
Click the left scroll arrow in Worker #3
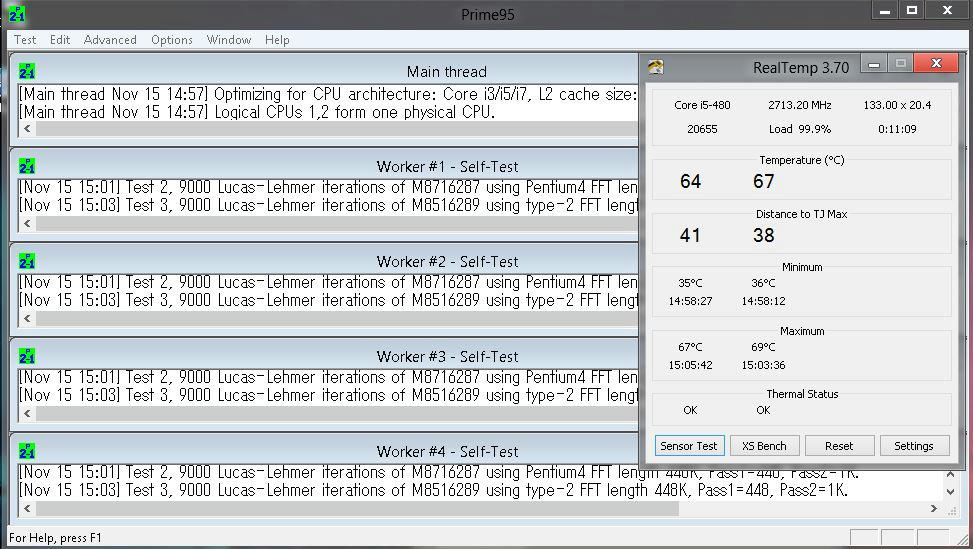tap(27, 413)
